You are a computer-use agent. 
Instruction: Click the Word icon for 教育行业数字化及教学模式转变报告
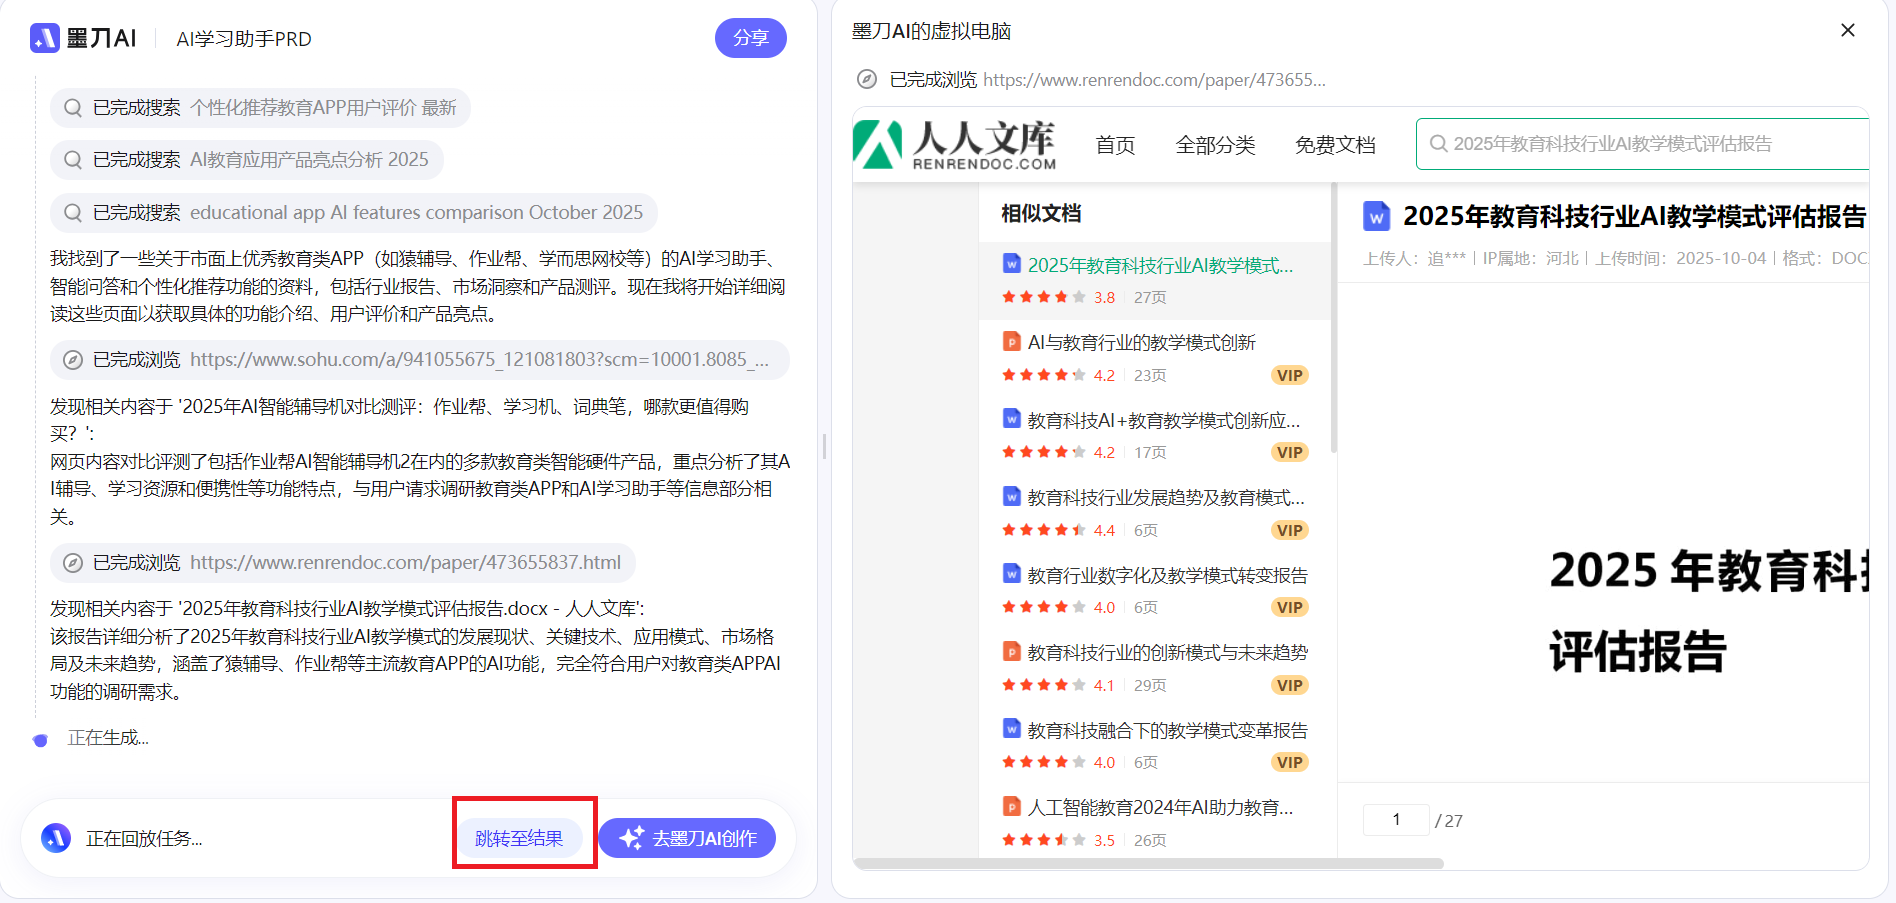[1012, 573]
